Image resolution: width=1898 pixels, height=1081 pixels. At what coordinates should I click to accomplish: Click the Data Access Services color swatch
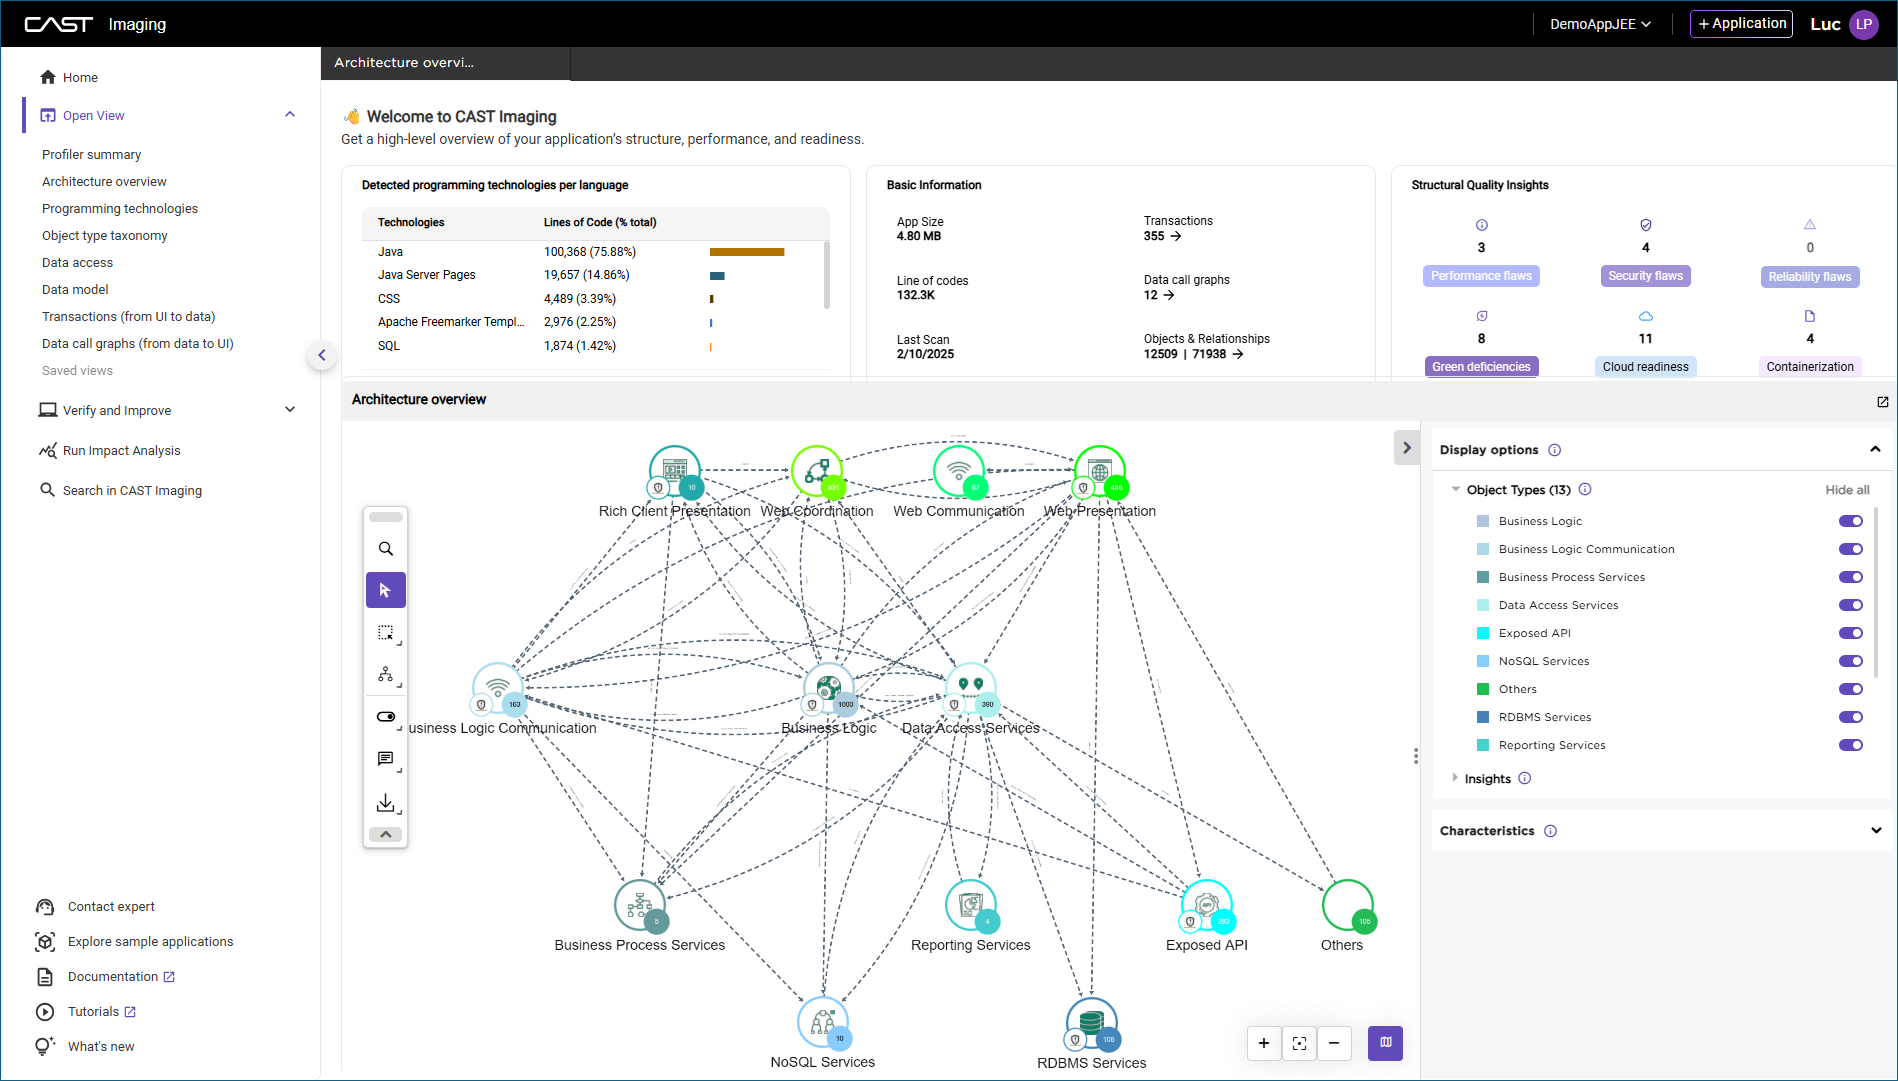pyautogui.click(x=1483, y=605)
